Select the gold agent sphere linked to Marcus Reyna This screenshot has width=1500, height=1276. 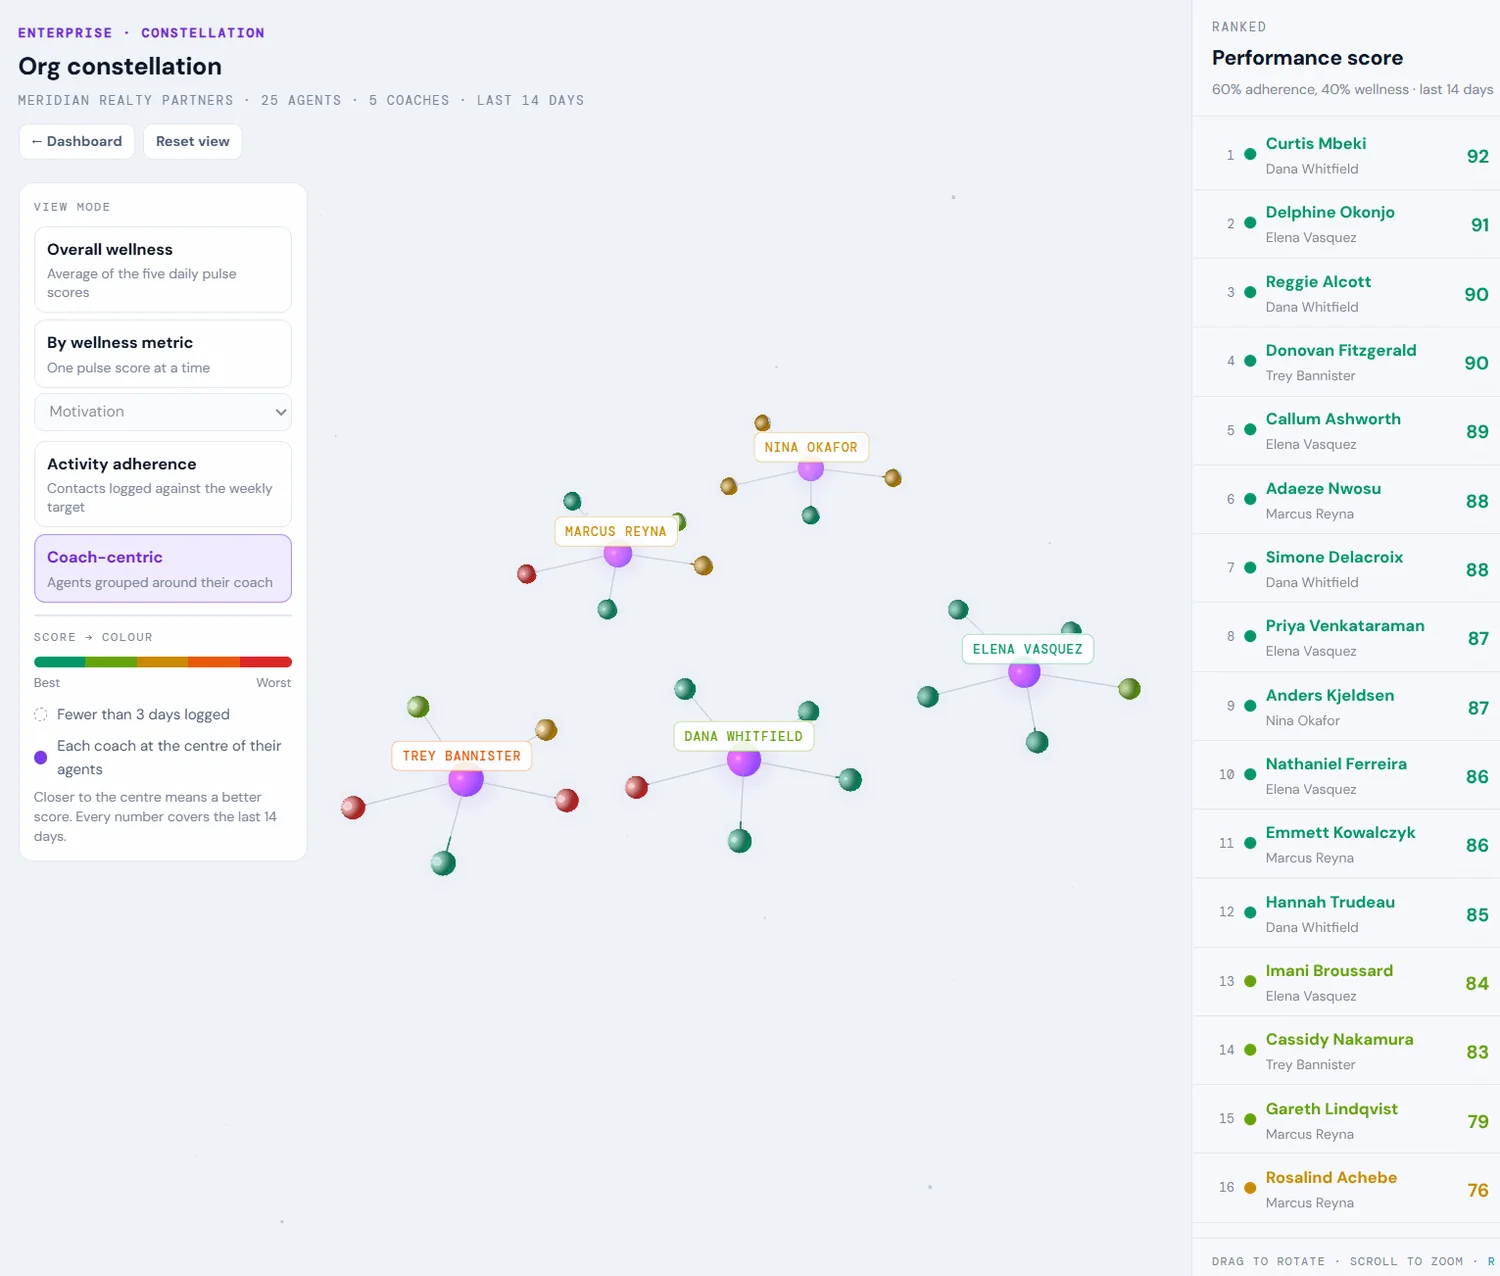703,566
